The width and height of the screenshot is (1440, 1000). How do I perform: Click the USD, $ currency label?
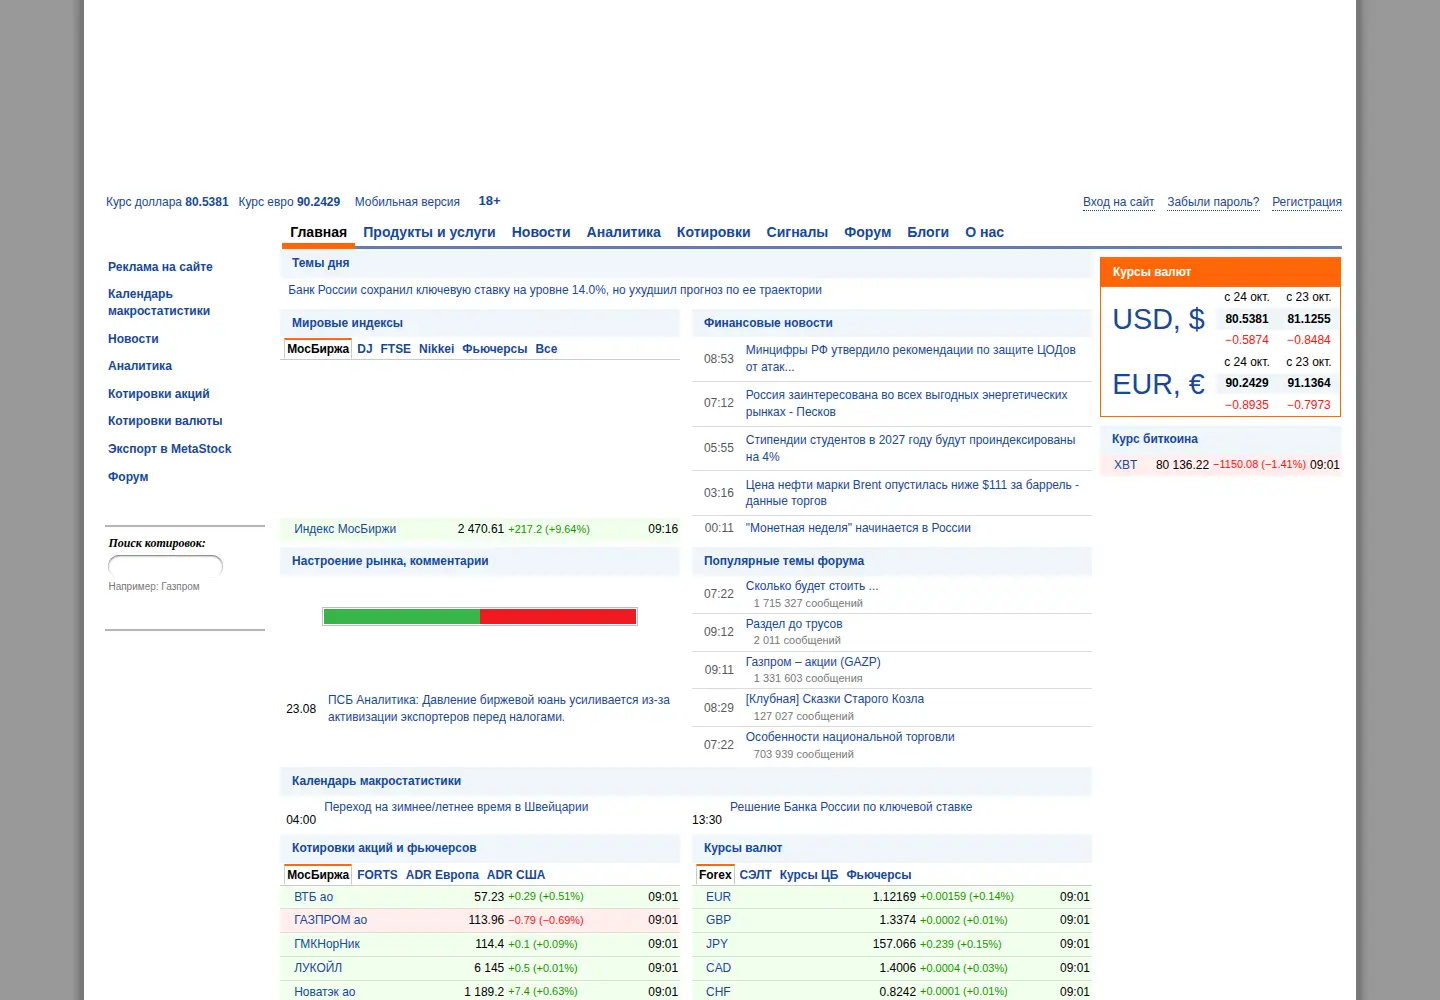(1158, 319)
